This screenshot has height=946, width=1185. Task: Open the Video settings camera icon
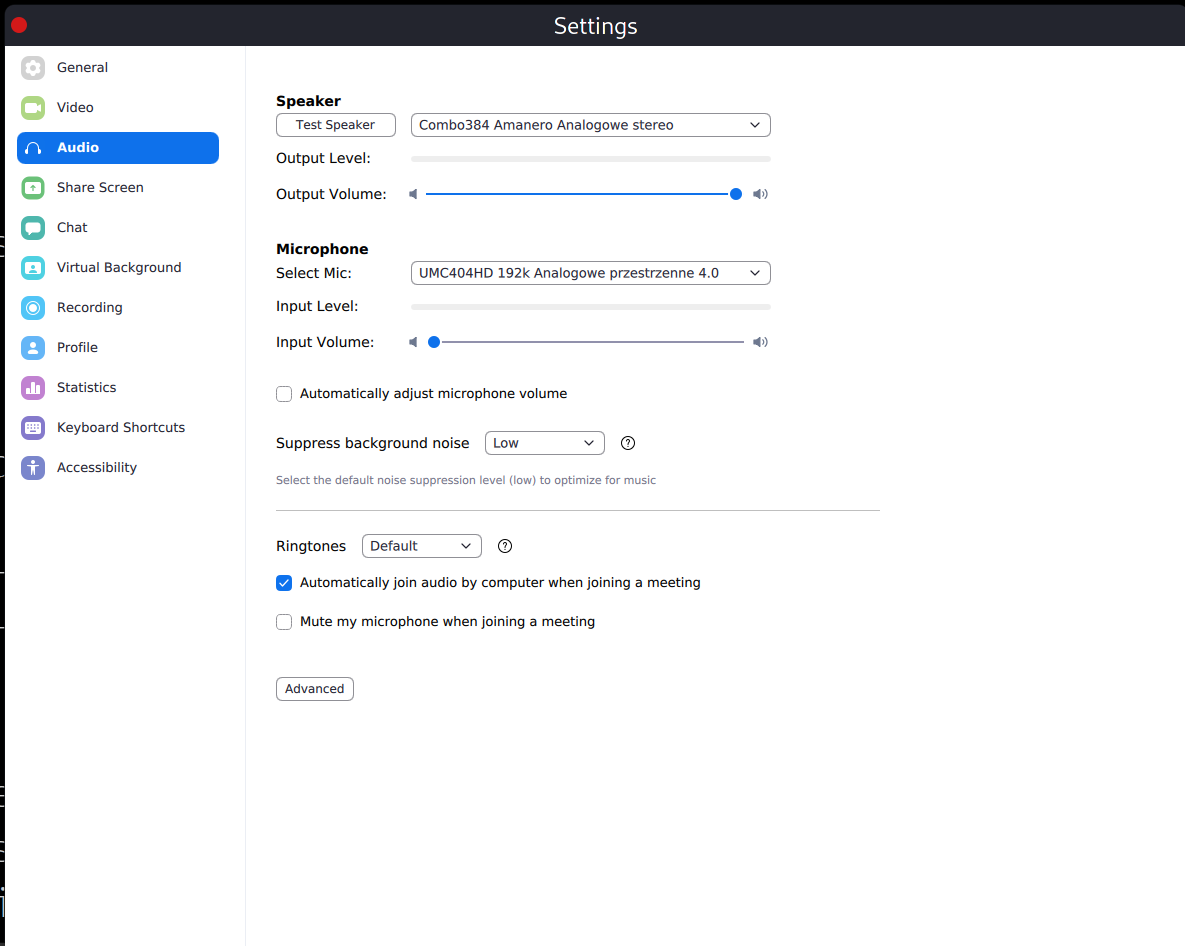(x=32, y=107)
